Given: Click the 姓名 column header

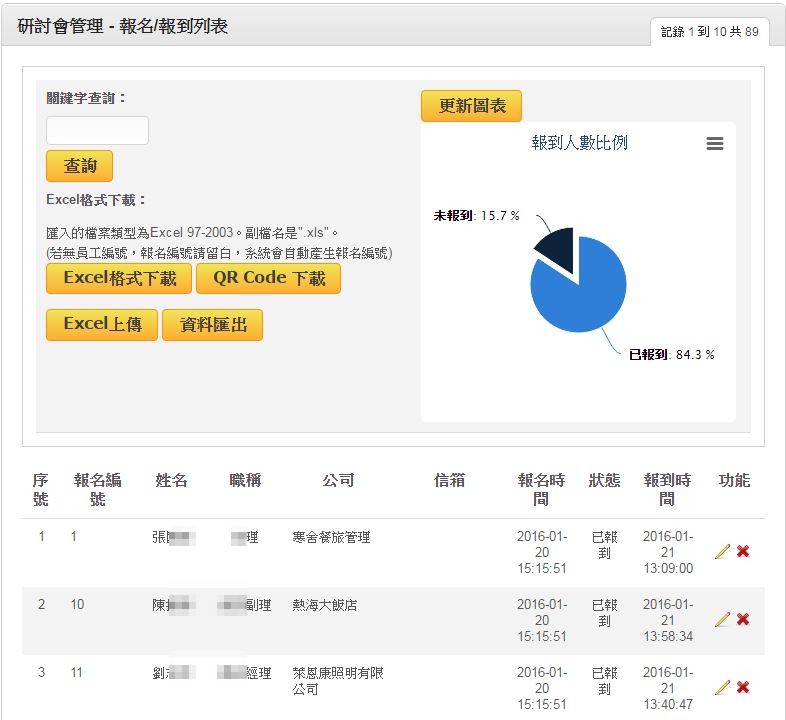Looking at the screenshot, I should coord(171,480).
